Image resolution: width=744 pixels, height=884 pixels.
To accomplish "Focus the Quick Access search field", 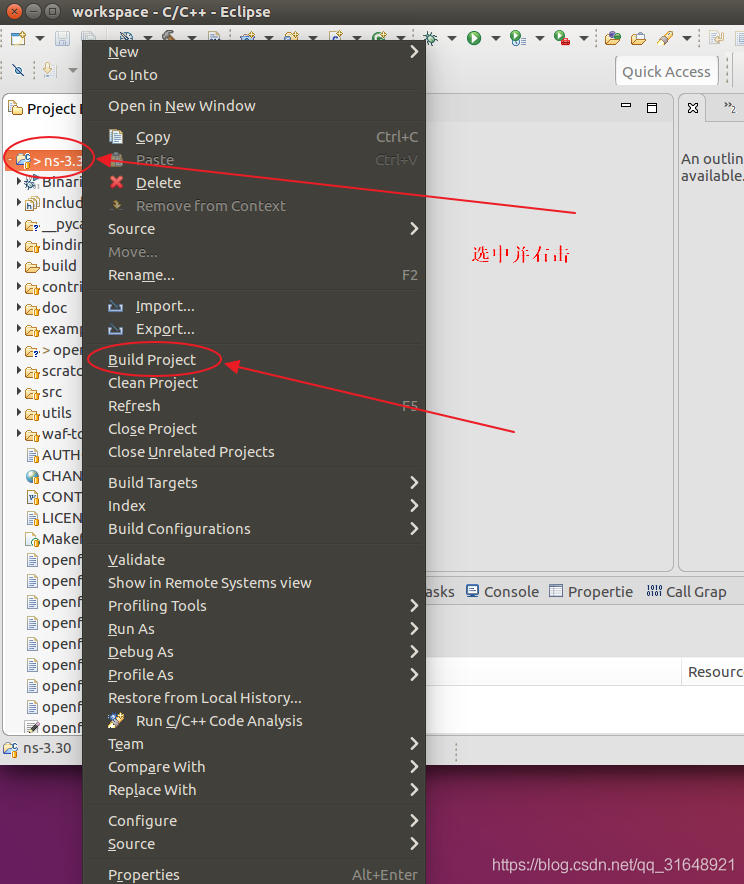I will (x=666, y=72).
